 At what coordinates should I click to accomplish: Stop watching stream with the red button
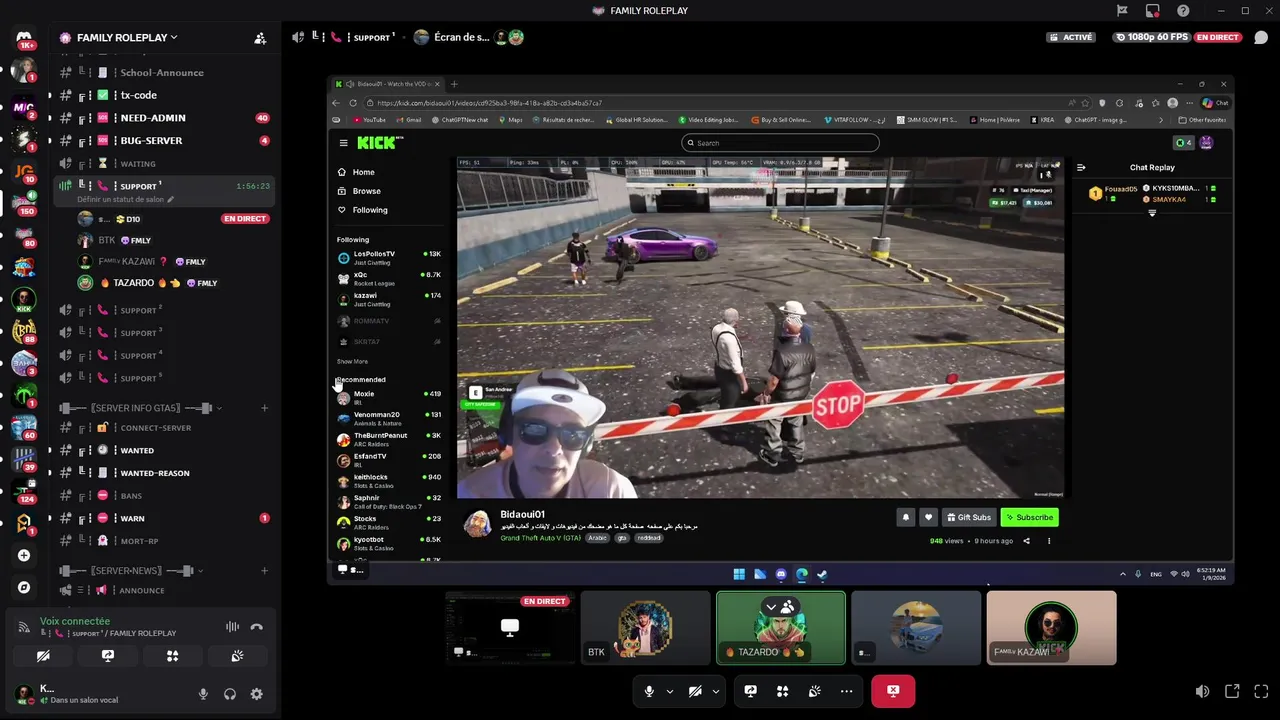click(x=893, y=691)
